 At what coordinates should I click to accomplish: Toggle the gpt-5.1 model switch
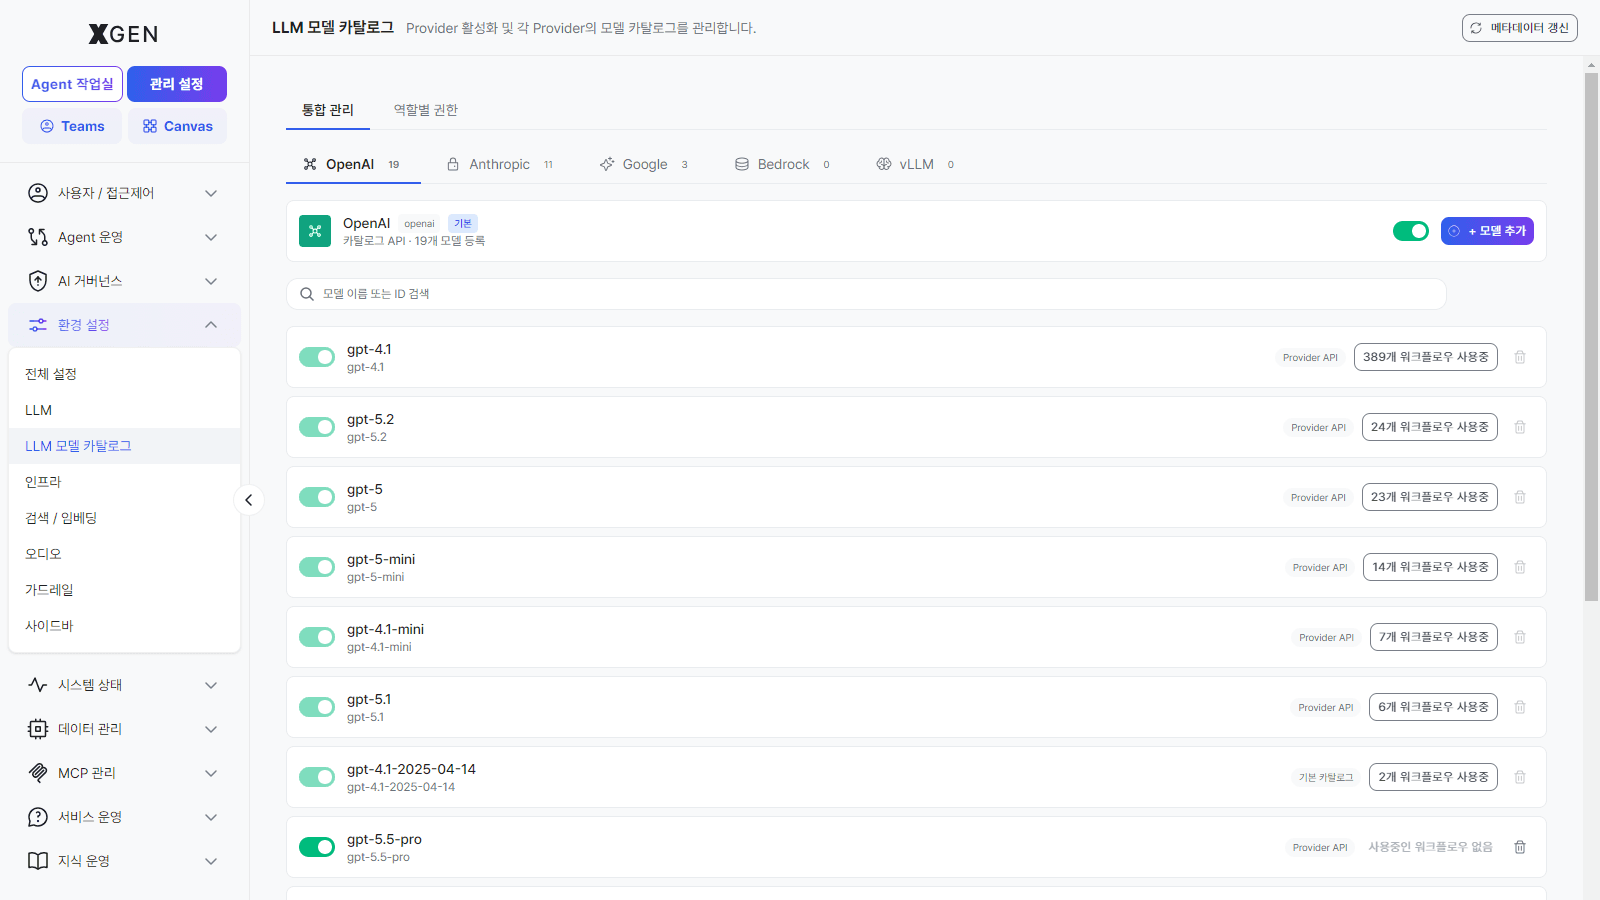point(317,707)
